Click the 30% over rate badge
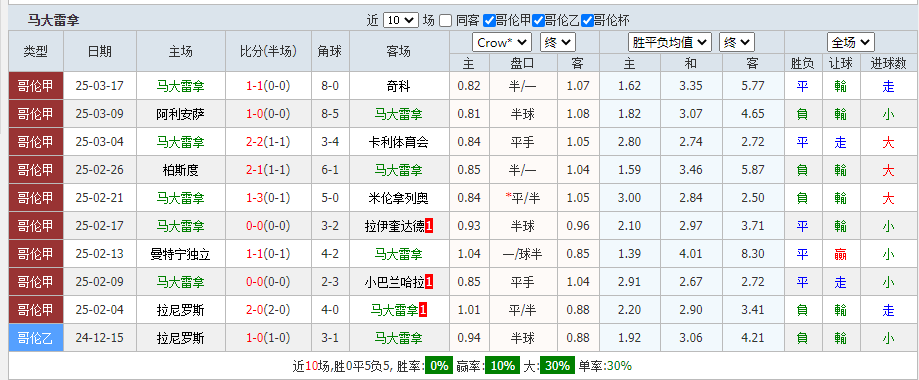The width and height of the screenshot is (919, 380). (557, 366)
